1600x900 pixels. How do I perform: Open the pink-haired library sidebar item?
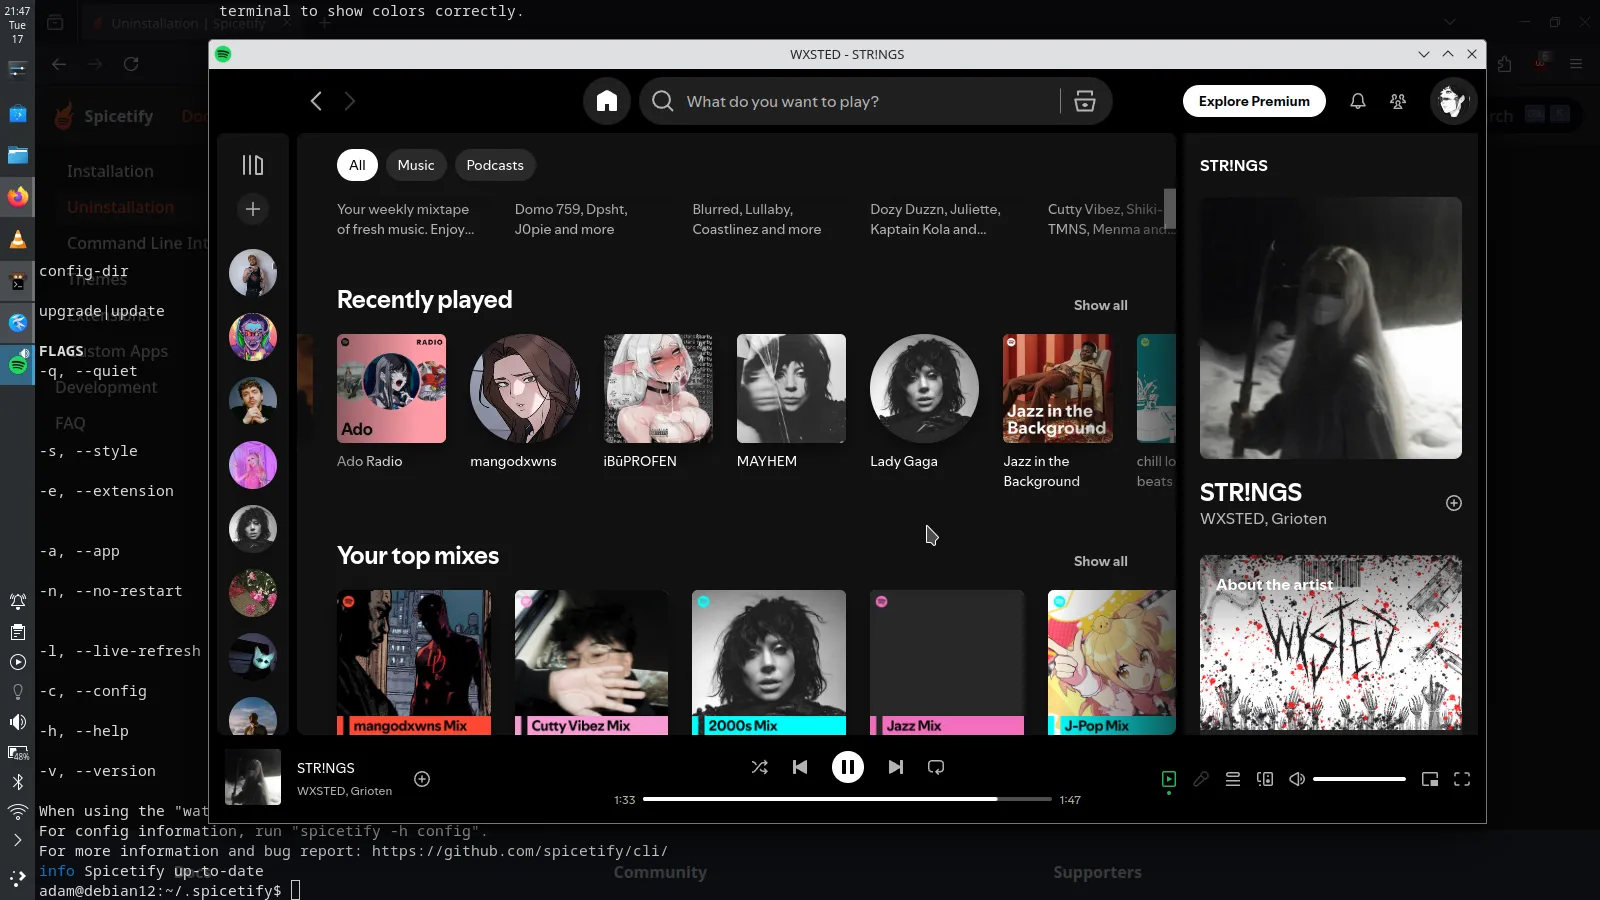click(x=253, y=465)
